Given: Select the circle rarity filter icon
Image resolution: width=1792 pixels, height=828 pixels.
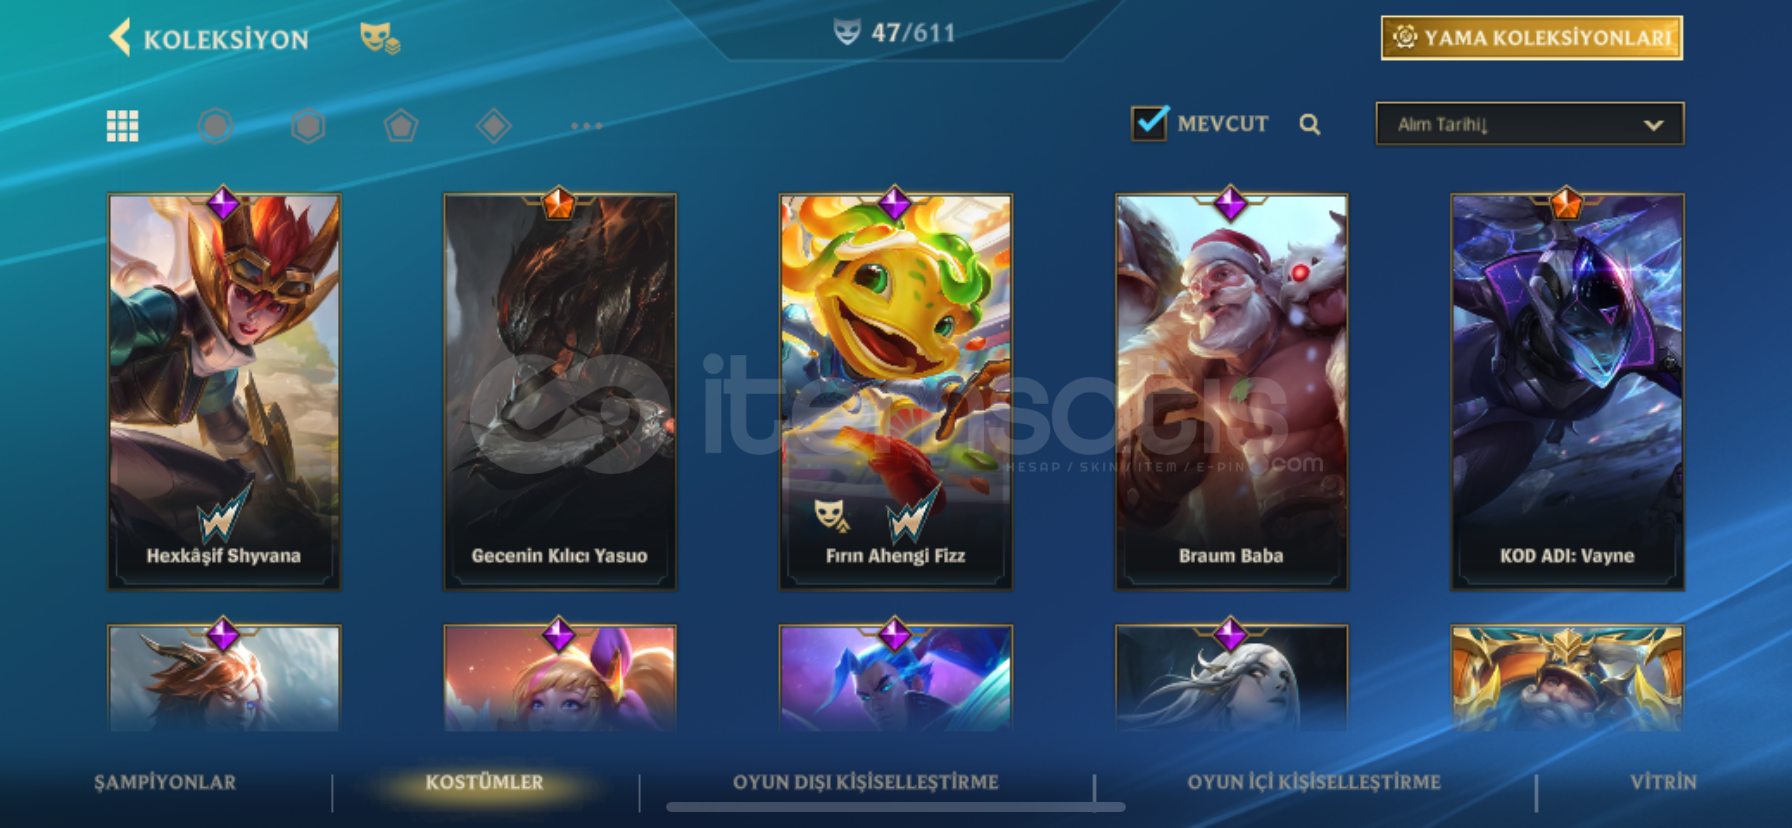Looking at the screenshot, I should [215, 126].
